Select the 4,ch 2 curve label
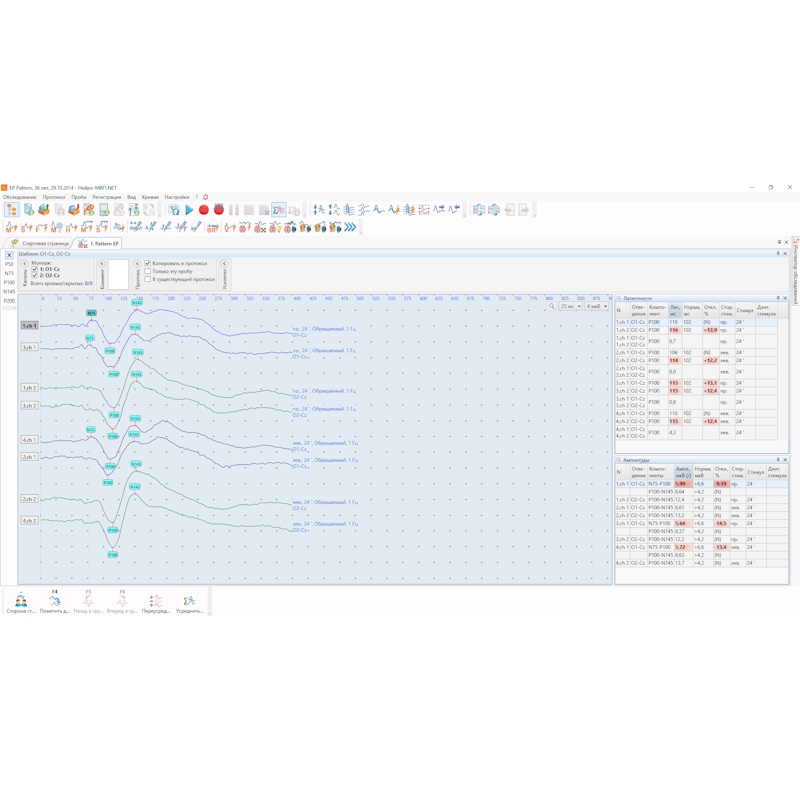800x800 pixels. (x=30, y=521)
